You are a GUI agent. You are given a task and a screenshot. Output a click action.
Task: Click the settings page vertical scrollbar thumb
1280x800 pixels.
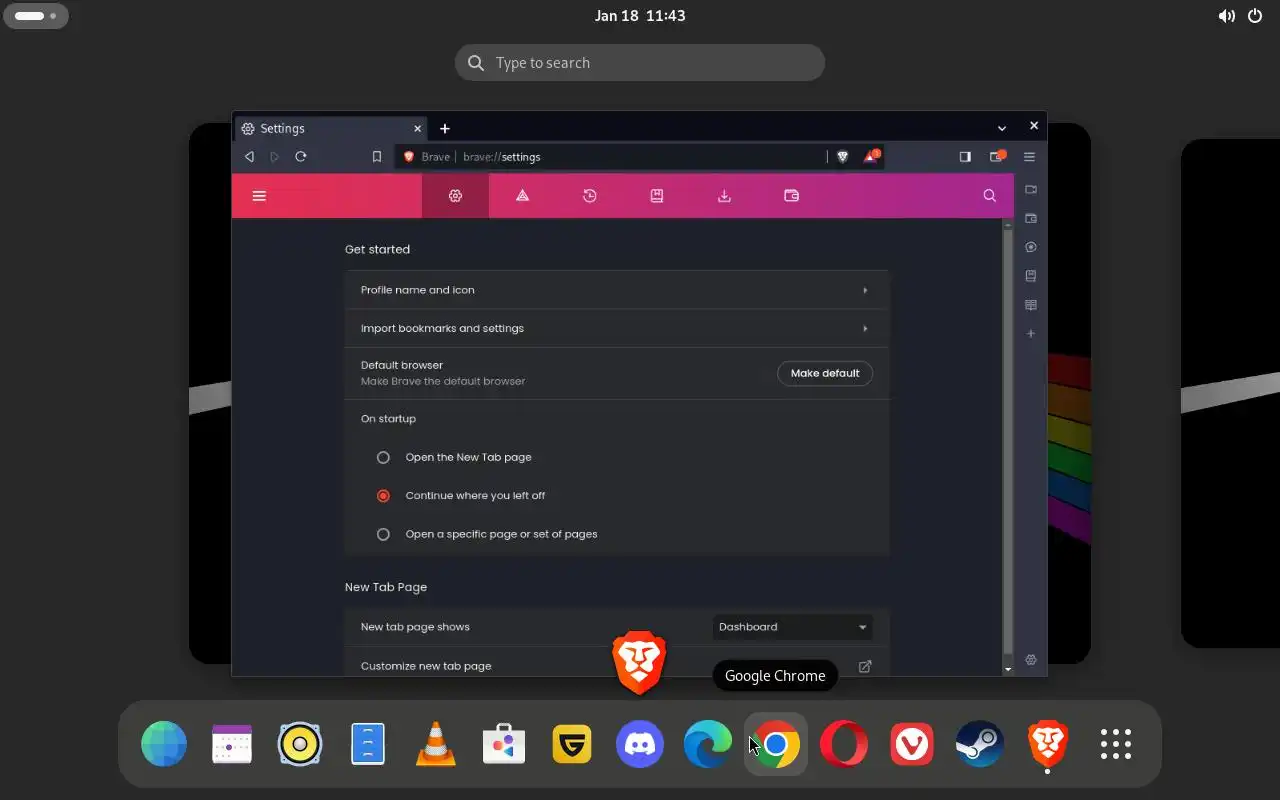1007,440
